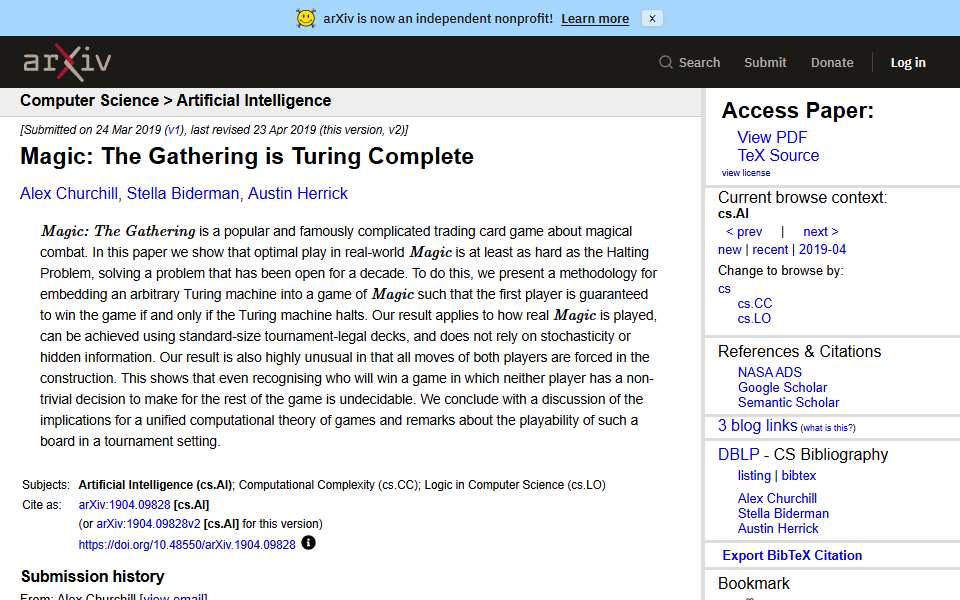This screenshot has height=600, width=960.
Task: Click the search magnifier icon
Action: 666,62
